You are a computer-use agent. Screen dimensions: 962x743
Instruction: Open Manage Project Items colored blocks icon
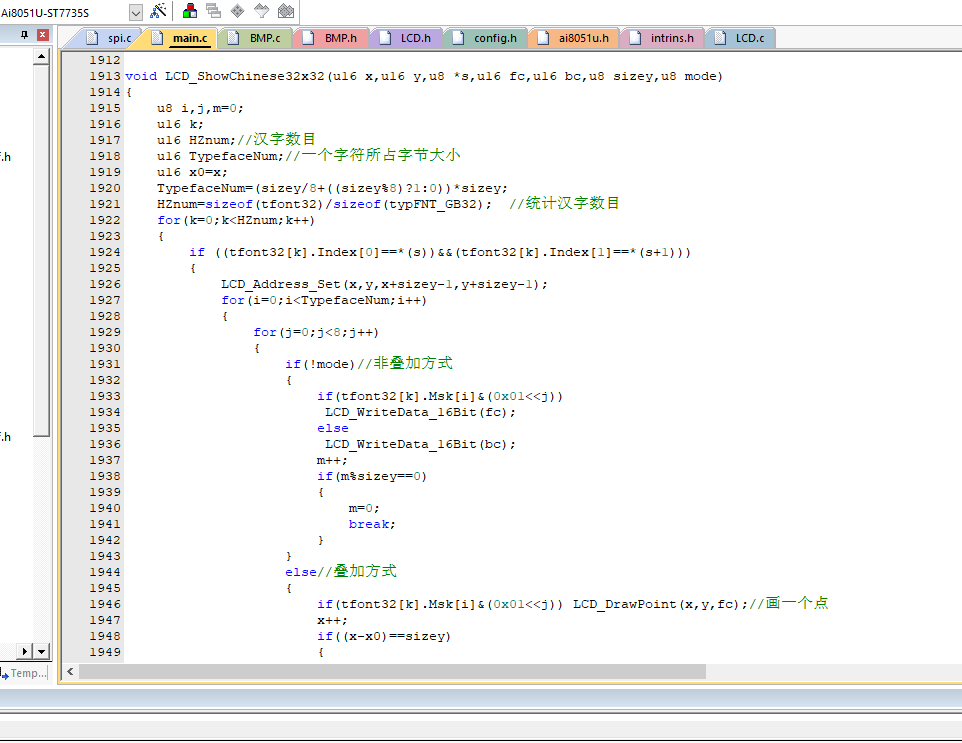[x=190, y=10]
